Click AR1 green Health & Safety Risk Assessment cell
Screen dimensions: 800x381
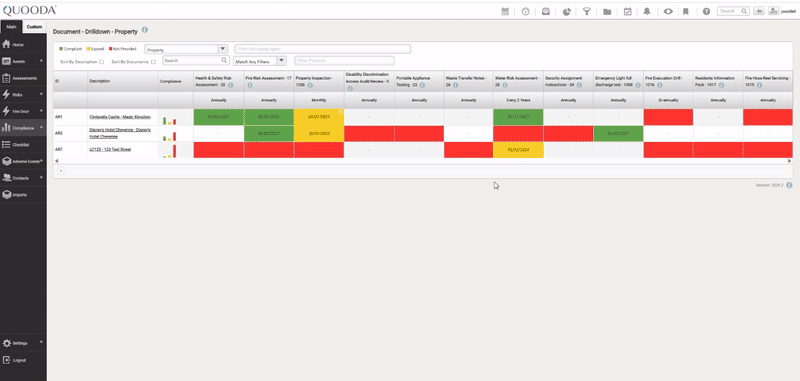coord(219,117)
